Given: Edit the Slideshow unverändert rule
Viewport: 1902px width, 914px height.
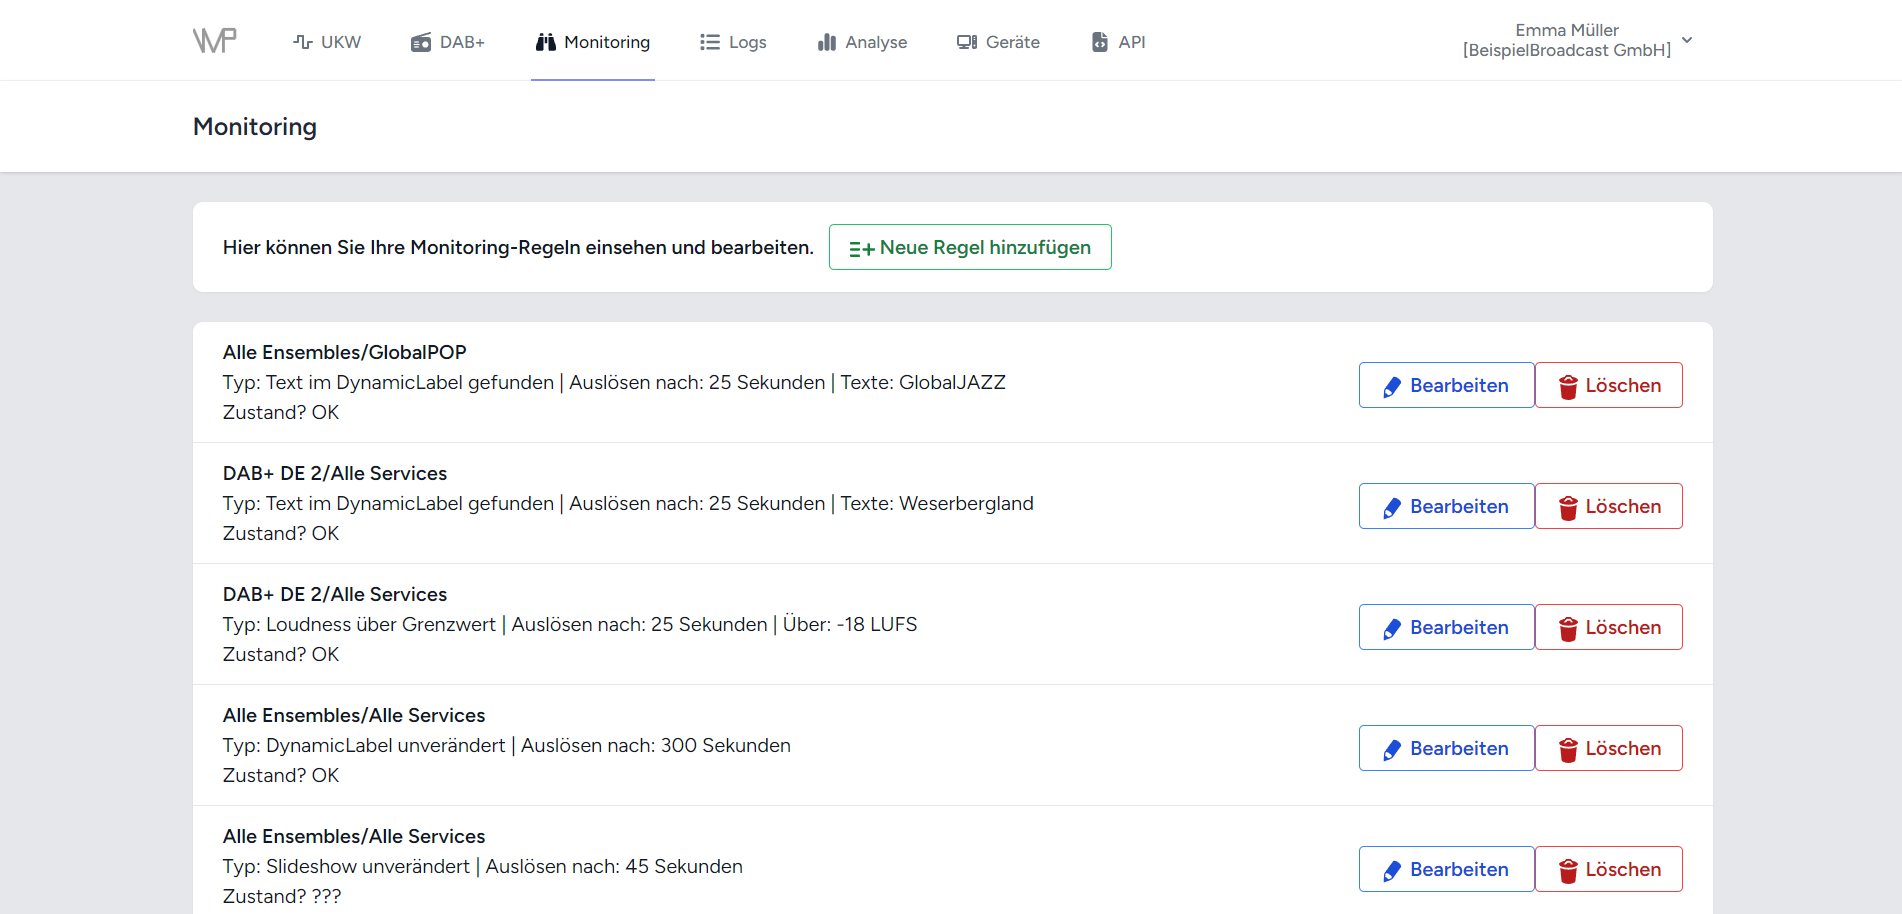Looking at the screenshot, I should [1446, 869].
